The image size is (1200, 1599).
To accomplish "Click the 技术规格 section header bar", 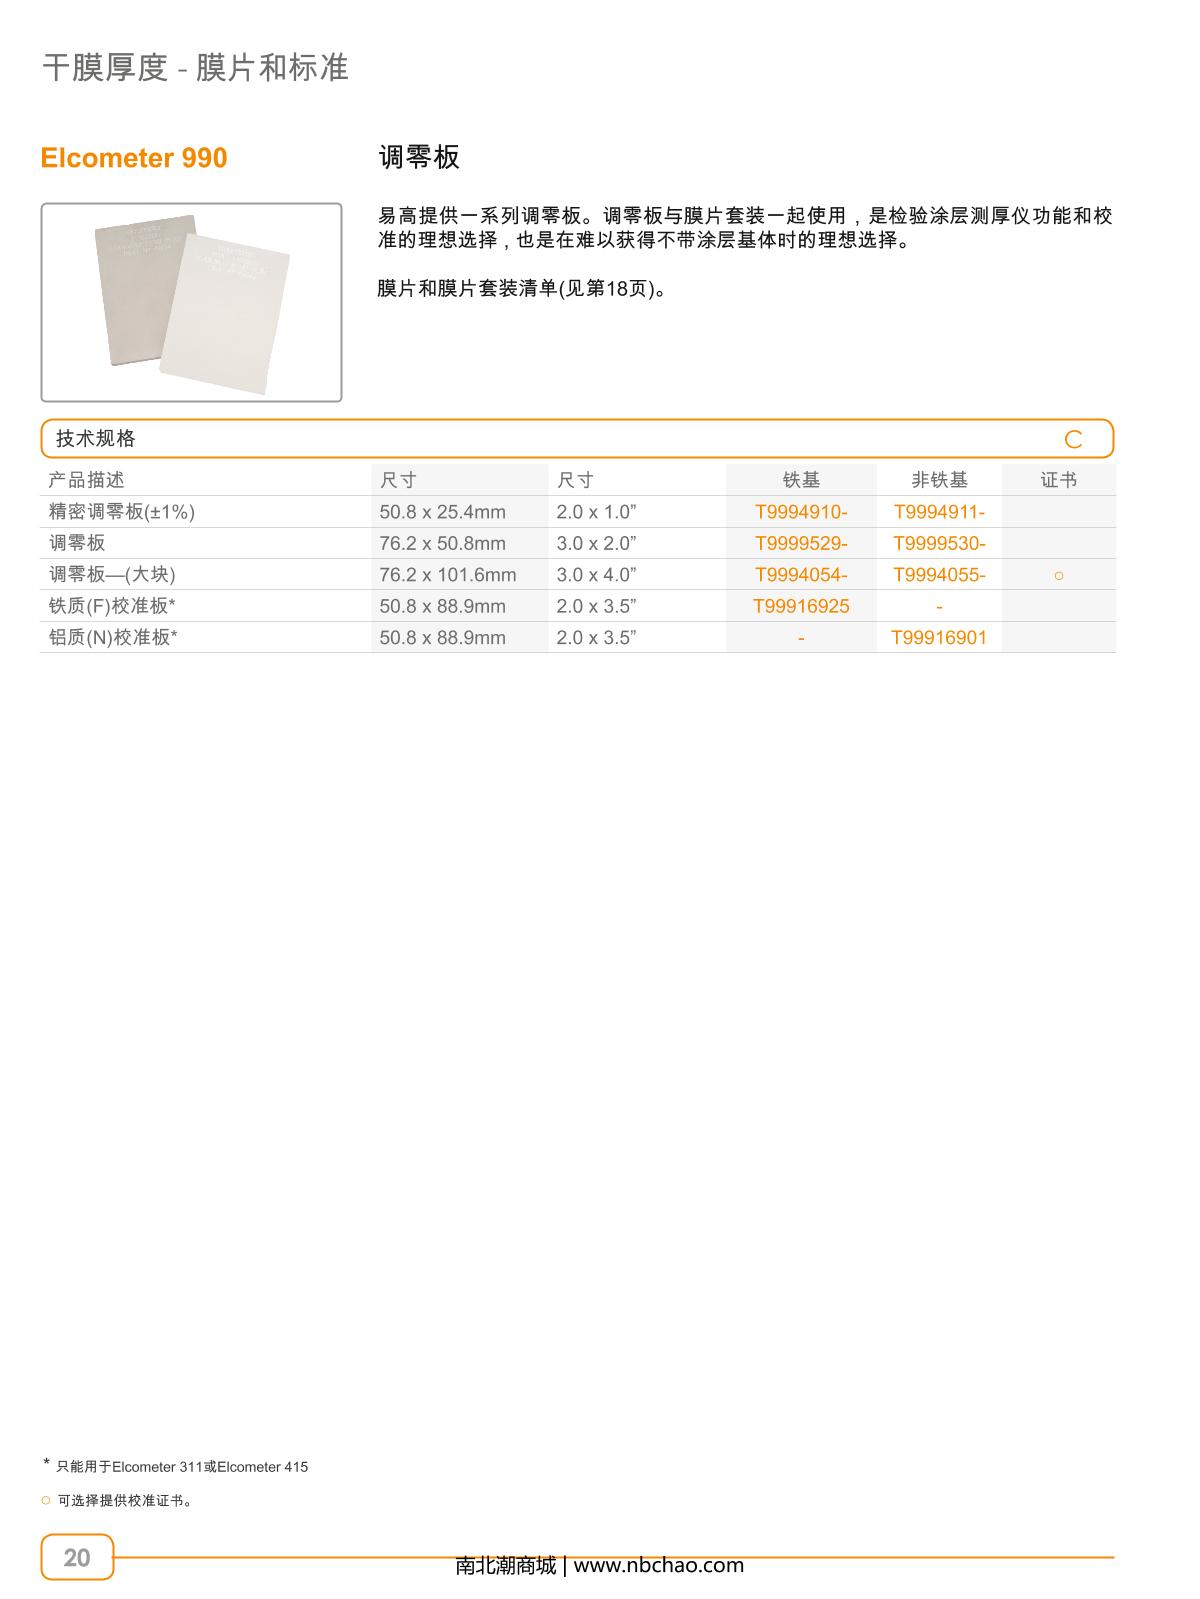I will (576, 439).
